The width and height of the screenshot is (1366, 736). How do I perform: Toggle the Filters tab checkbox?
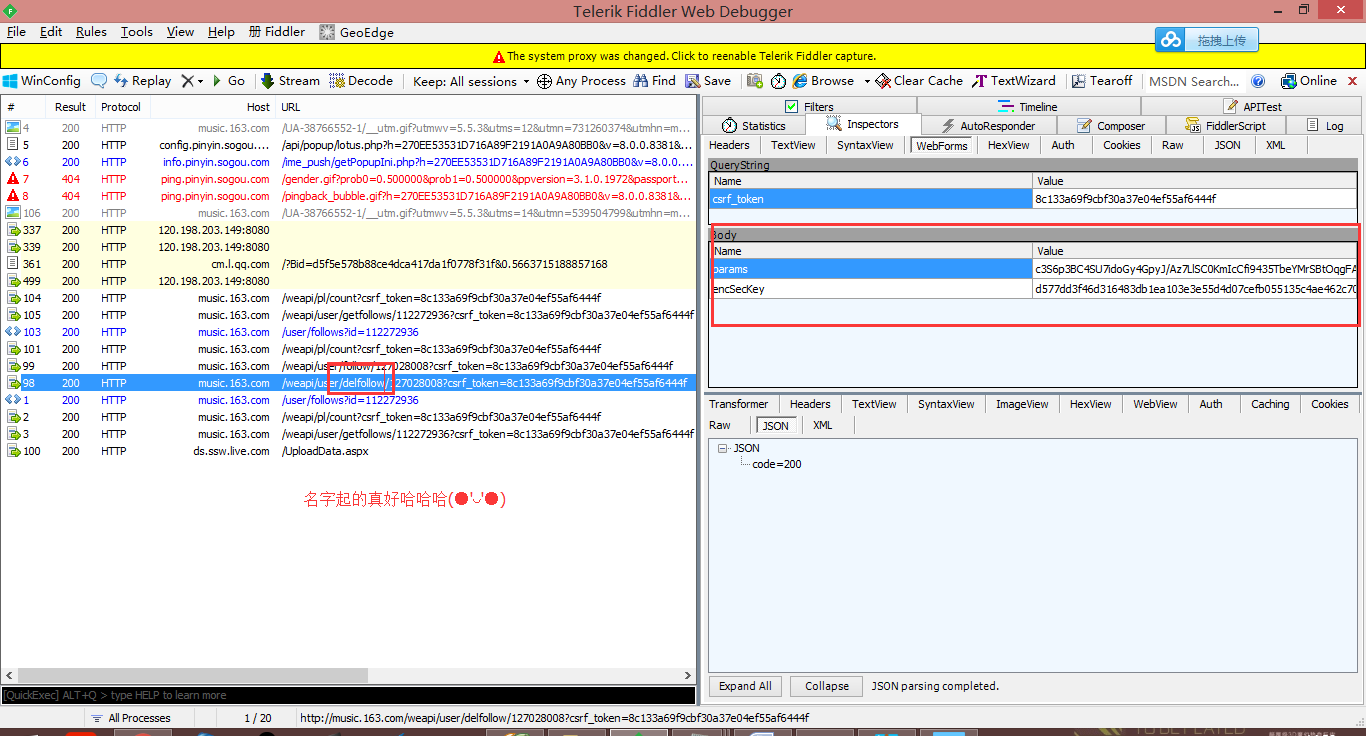click(792, 106)
